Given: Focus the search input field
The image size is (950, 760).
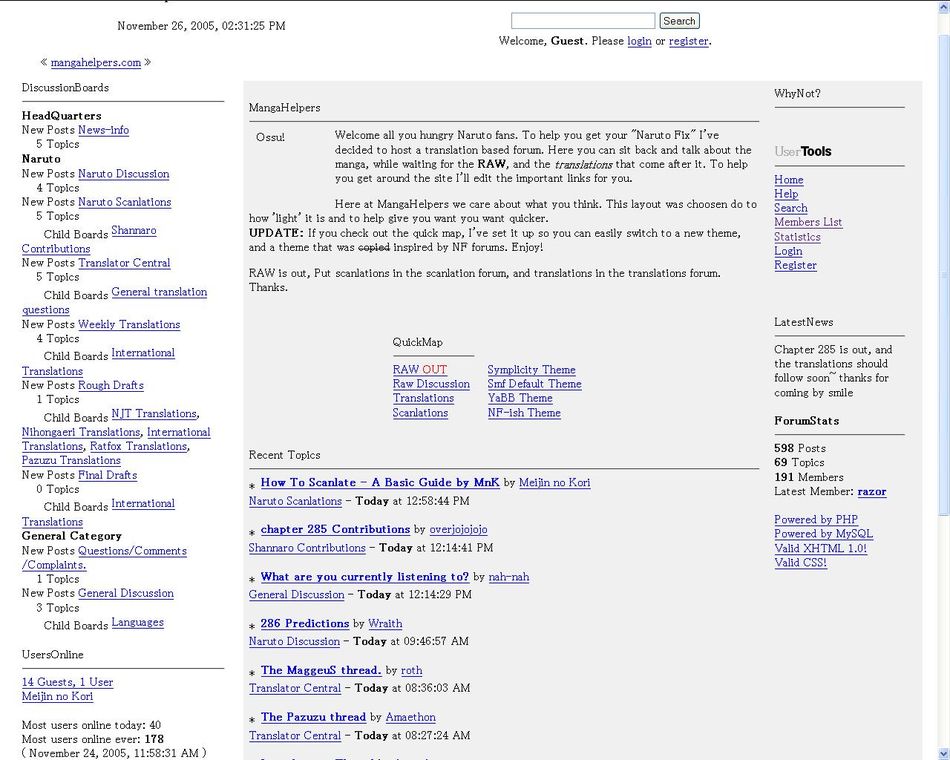Looking at the screenshot, I should tap(583, 21).
